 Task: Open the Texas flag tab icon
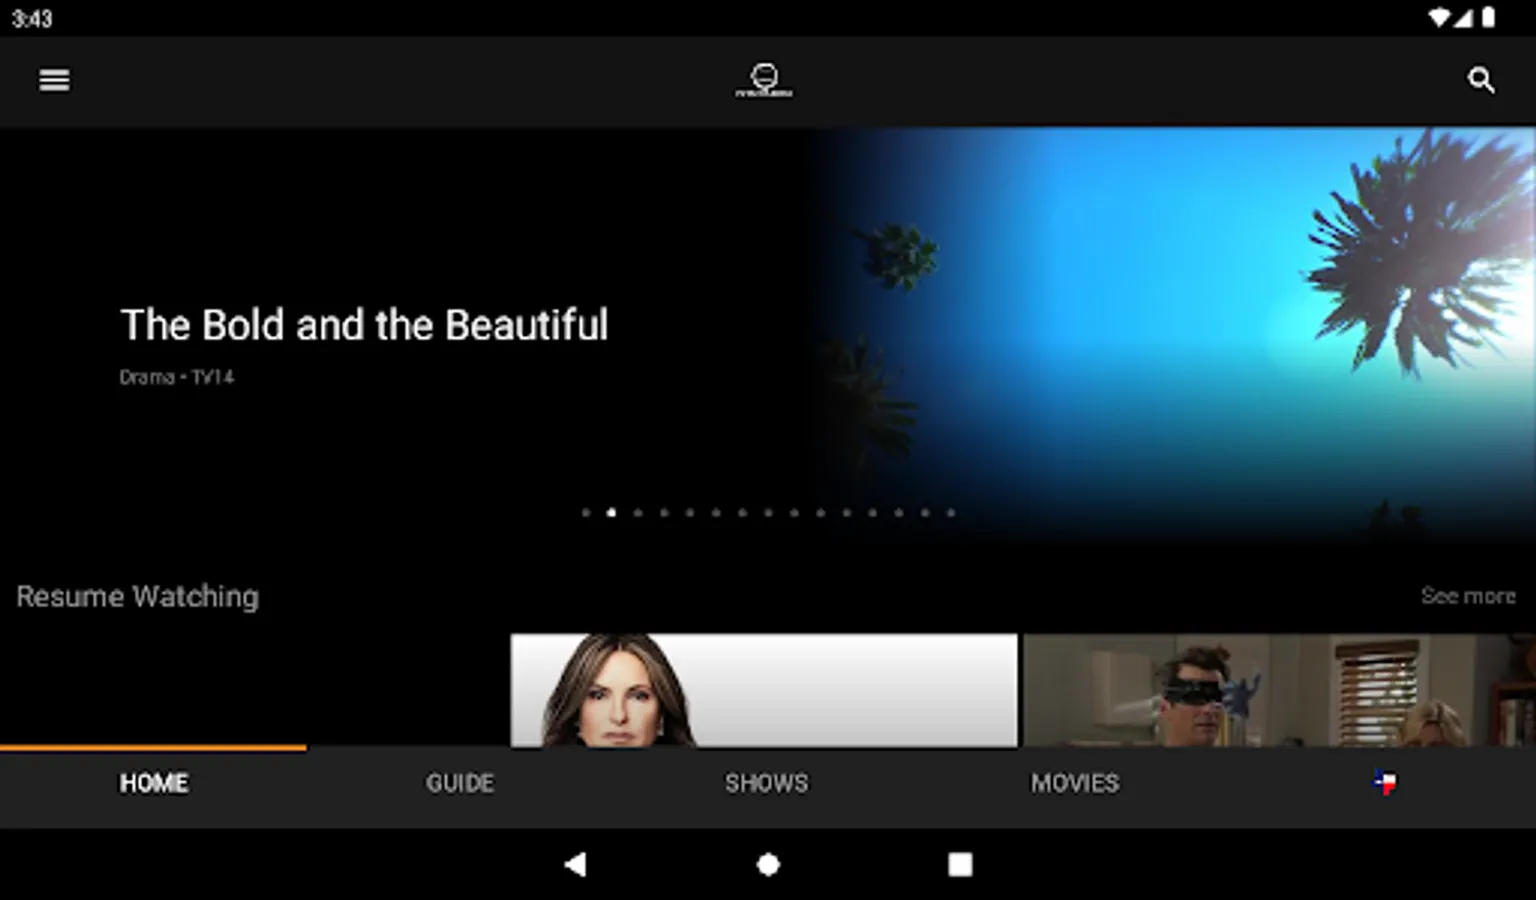pyautogui.click(x=1384, y=783)
